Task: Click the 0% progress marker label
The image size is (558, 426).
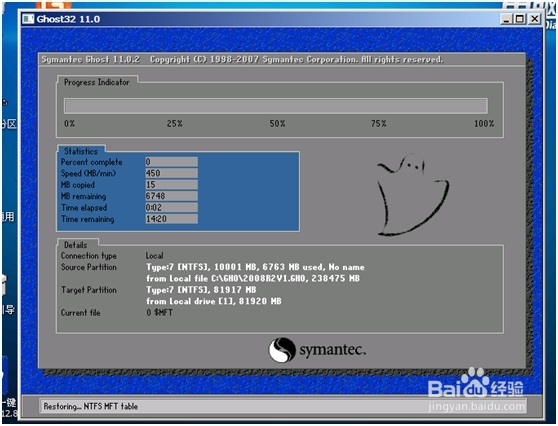Action: [69, 124]
